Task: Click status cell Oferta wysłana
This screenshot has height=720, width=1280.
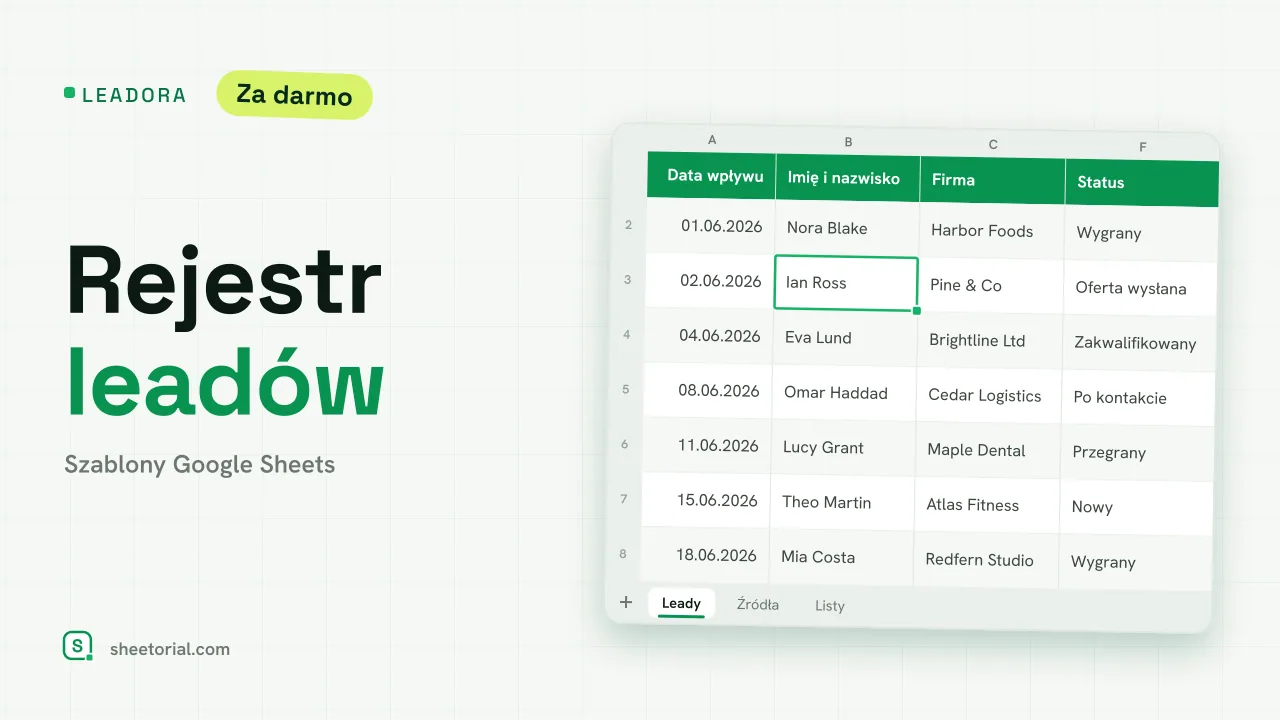Action: pyautogui.click(x=1140, y=288)
